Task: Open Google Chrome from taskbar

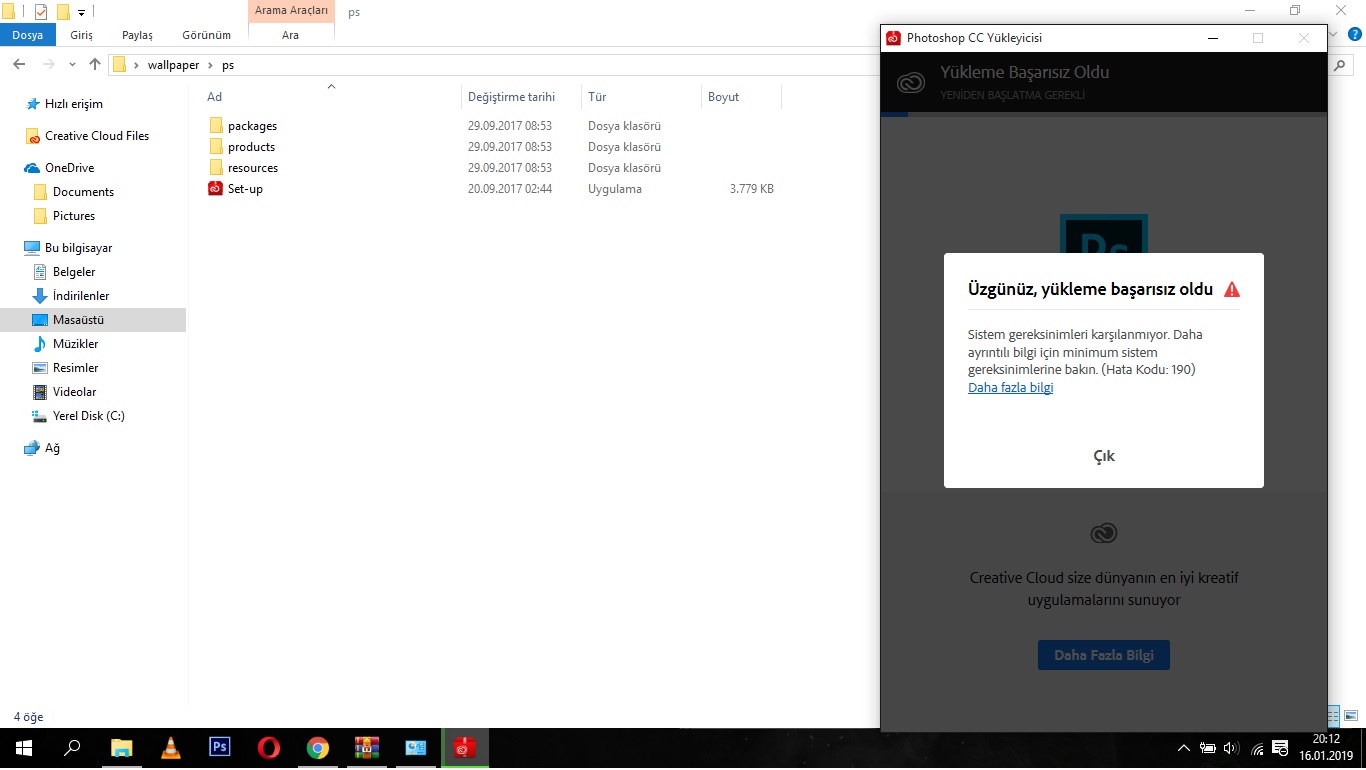Action: [x=318, y=747]
